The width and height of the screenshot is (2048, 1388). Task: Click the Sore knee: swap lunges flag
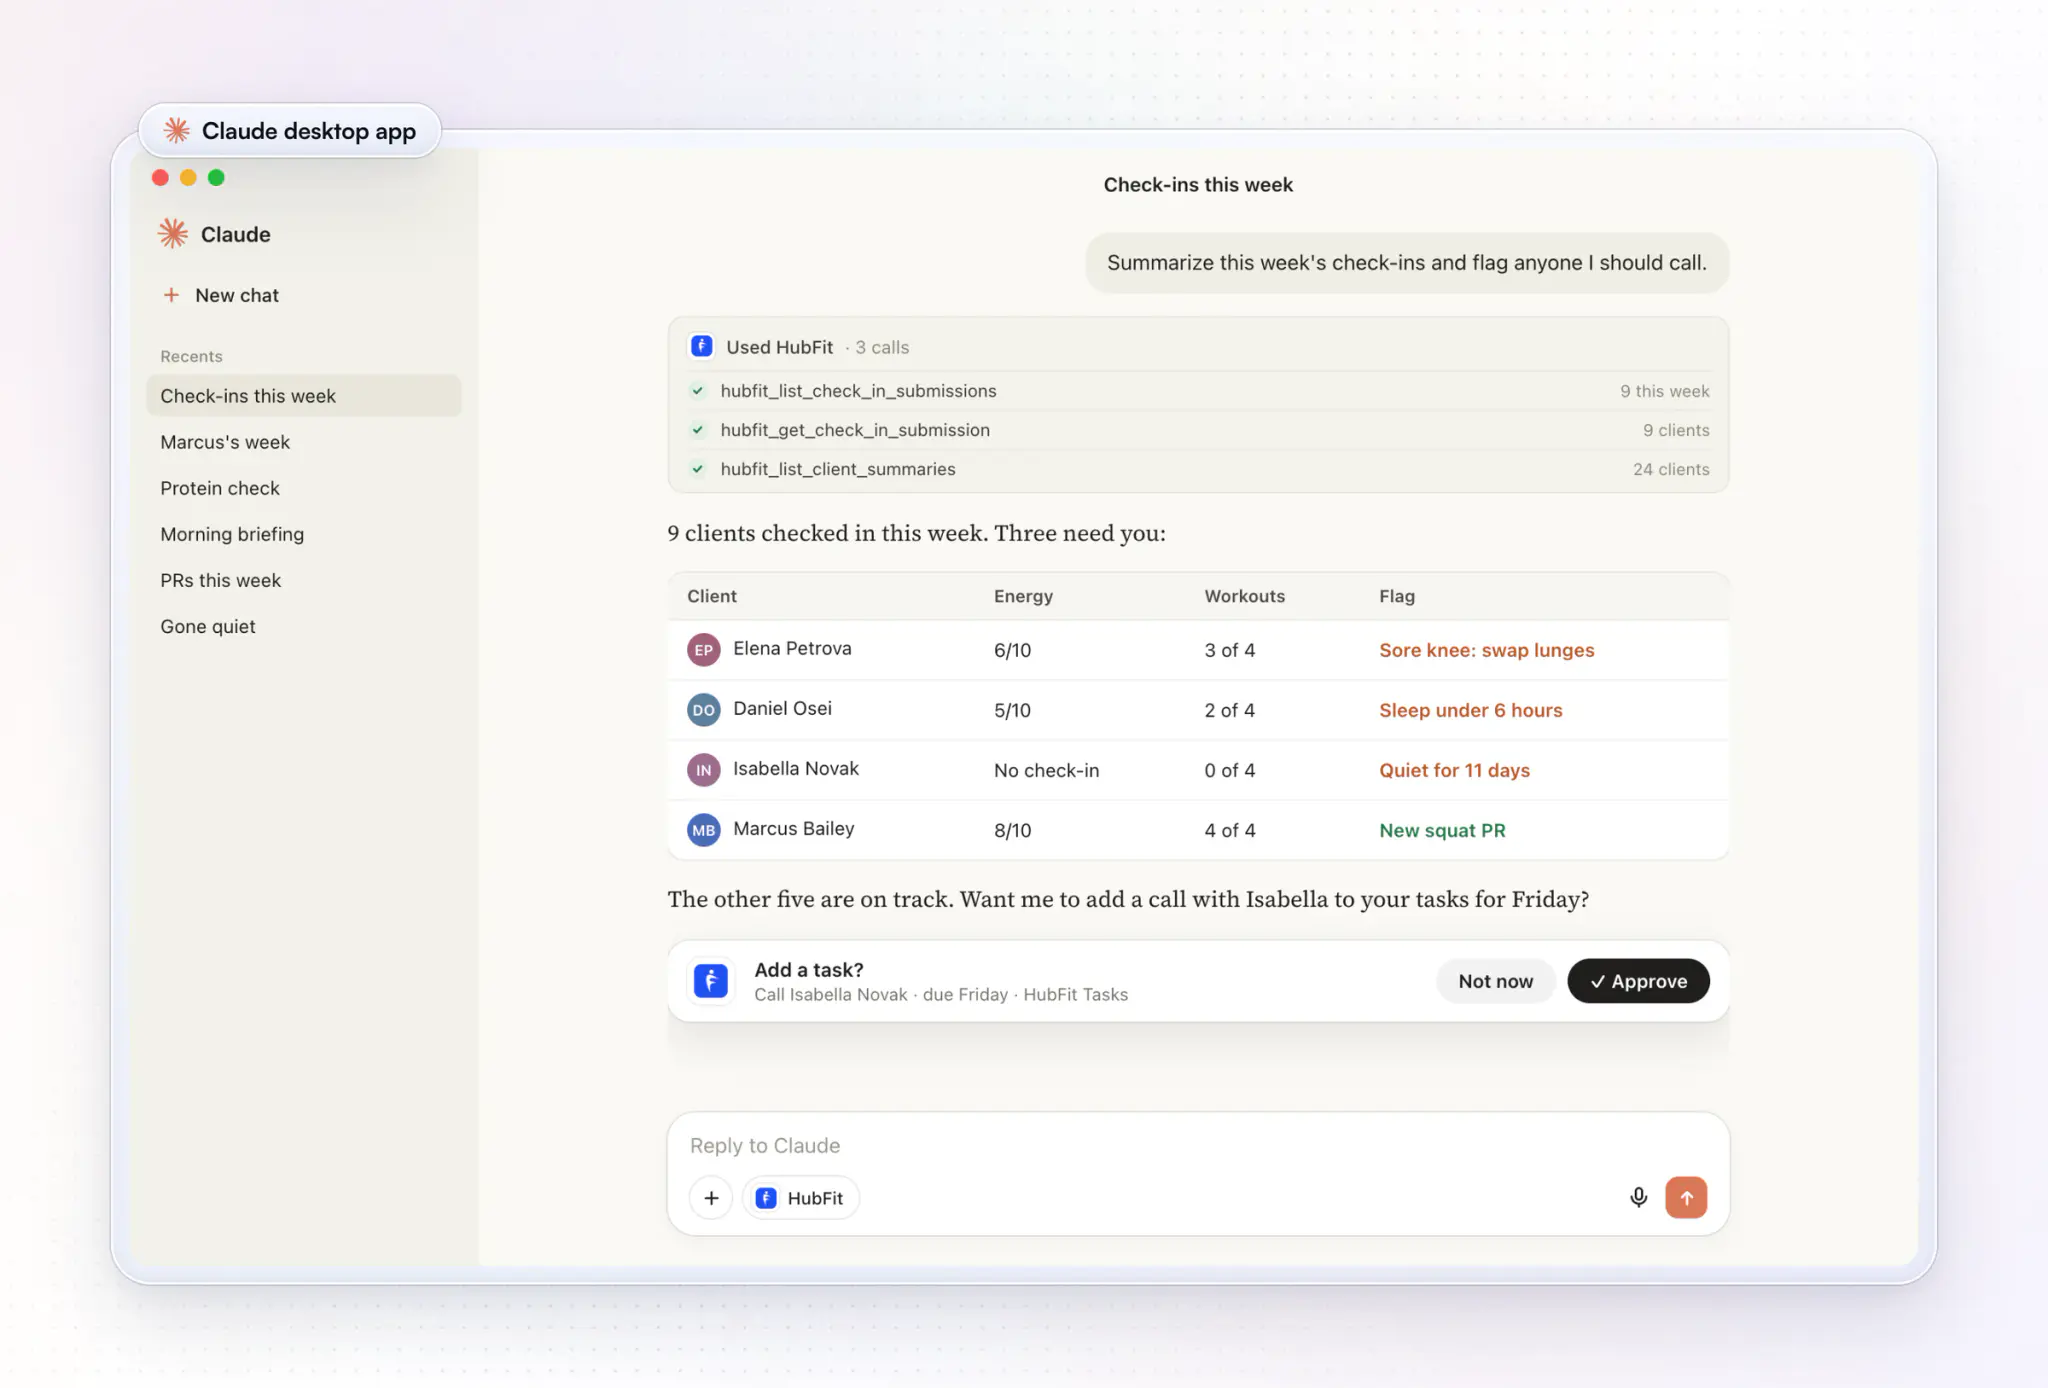pyautogui.click(x=1486, y=650)
